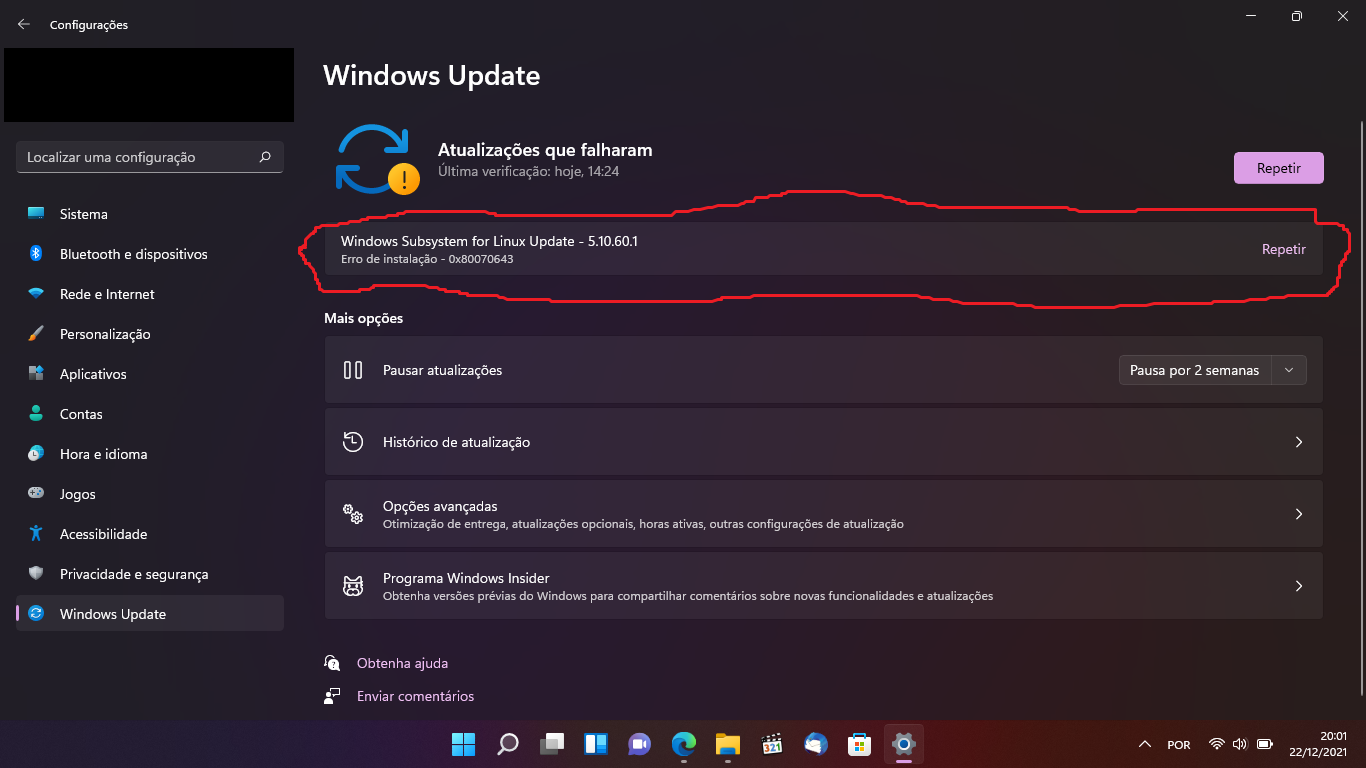Open Media Player Classic on taskbar
This screenshot has width=1366, height=768.
(x=771, y=744)
